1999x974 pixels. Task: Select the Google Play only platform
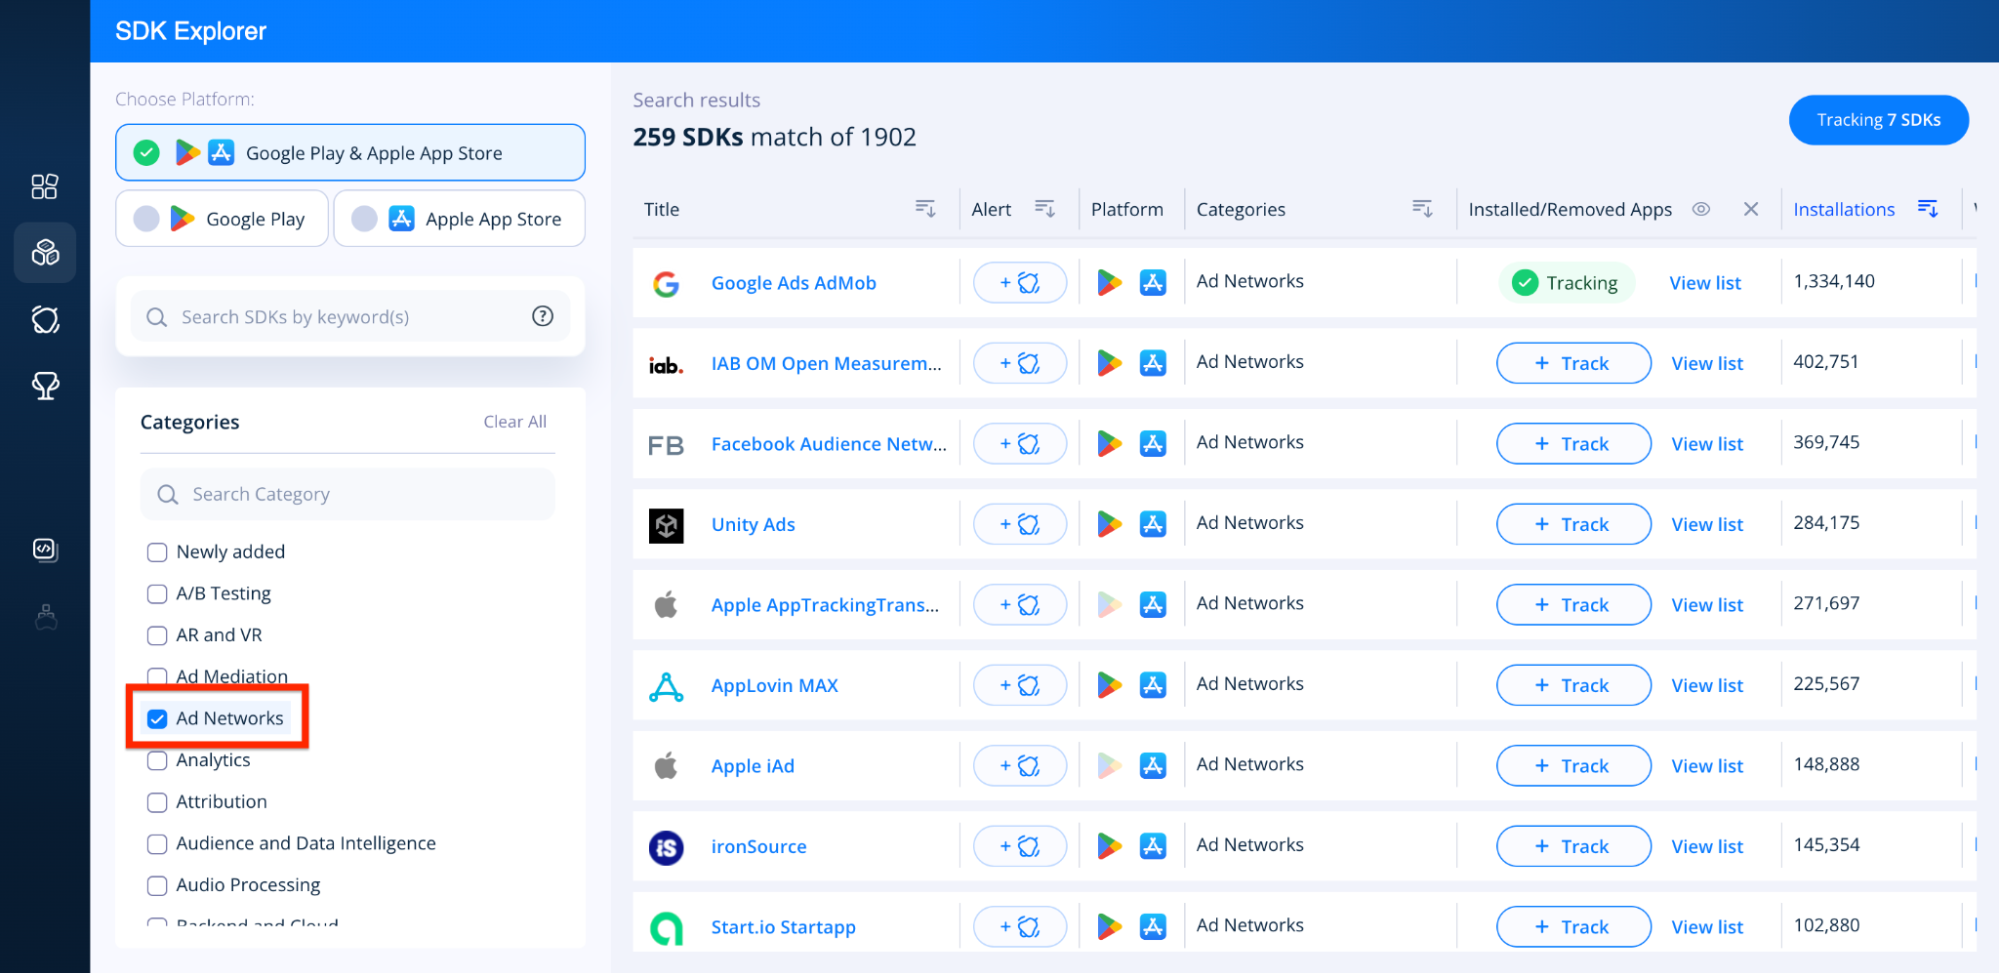222,218
